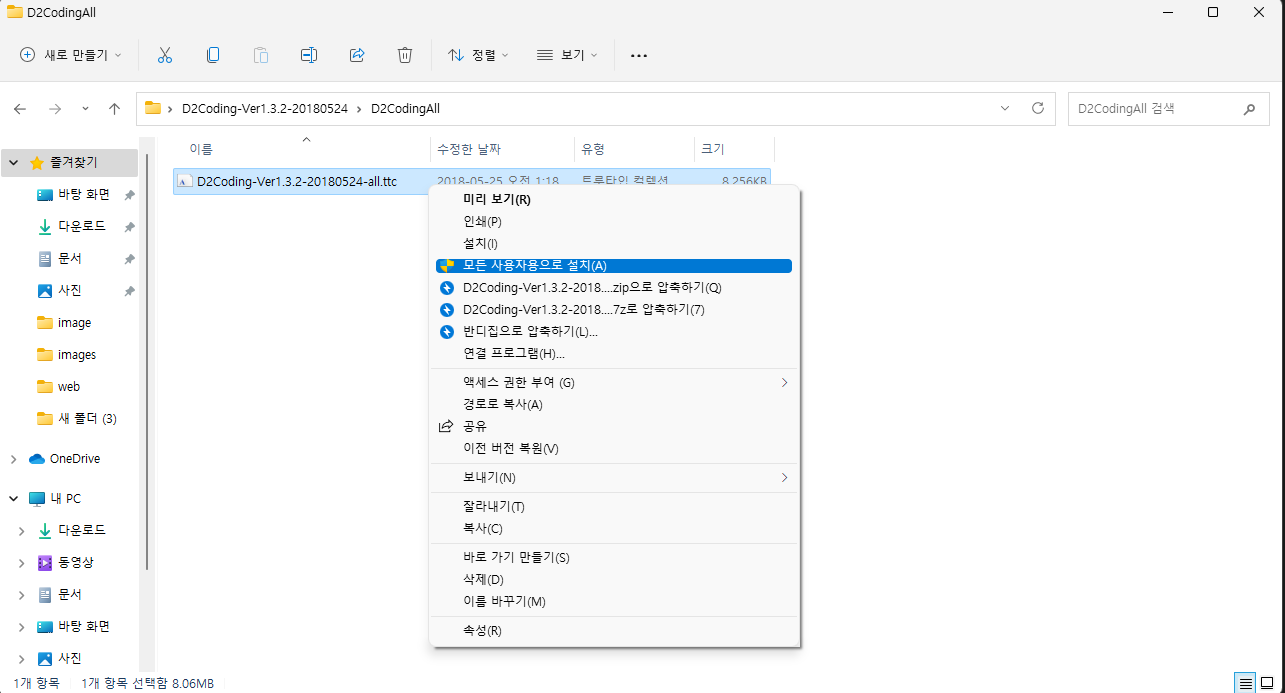Click the share icon beside 공유
This screenshot has height=693, width=1285.
pyautogui.click(x=446, y=426)
